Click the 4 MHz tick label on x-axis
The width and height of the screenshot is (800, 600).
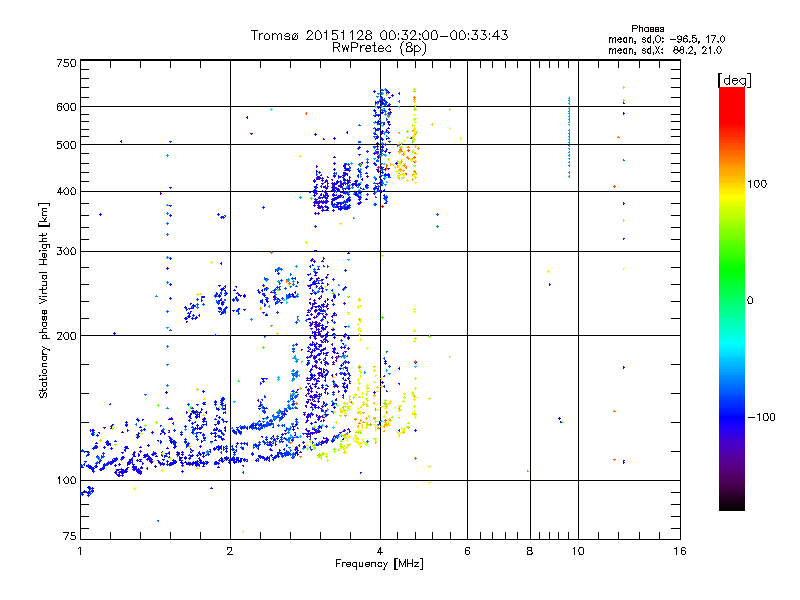coord(380,551)
